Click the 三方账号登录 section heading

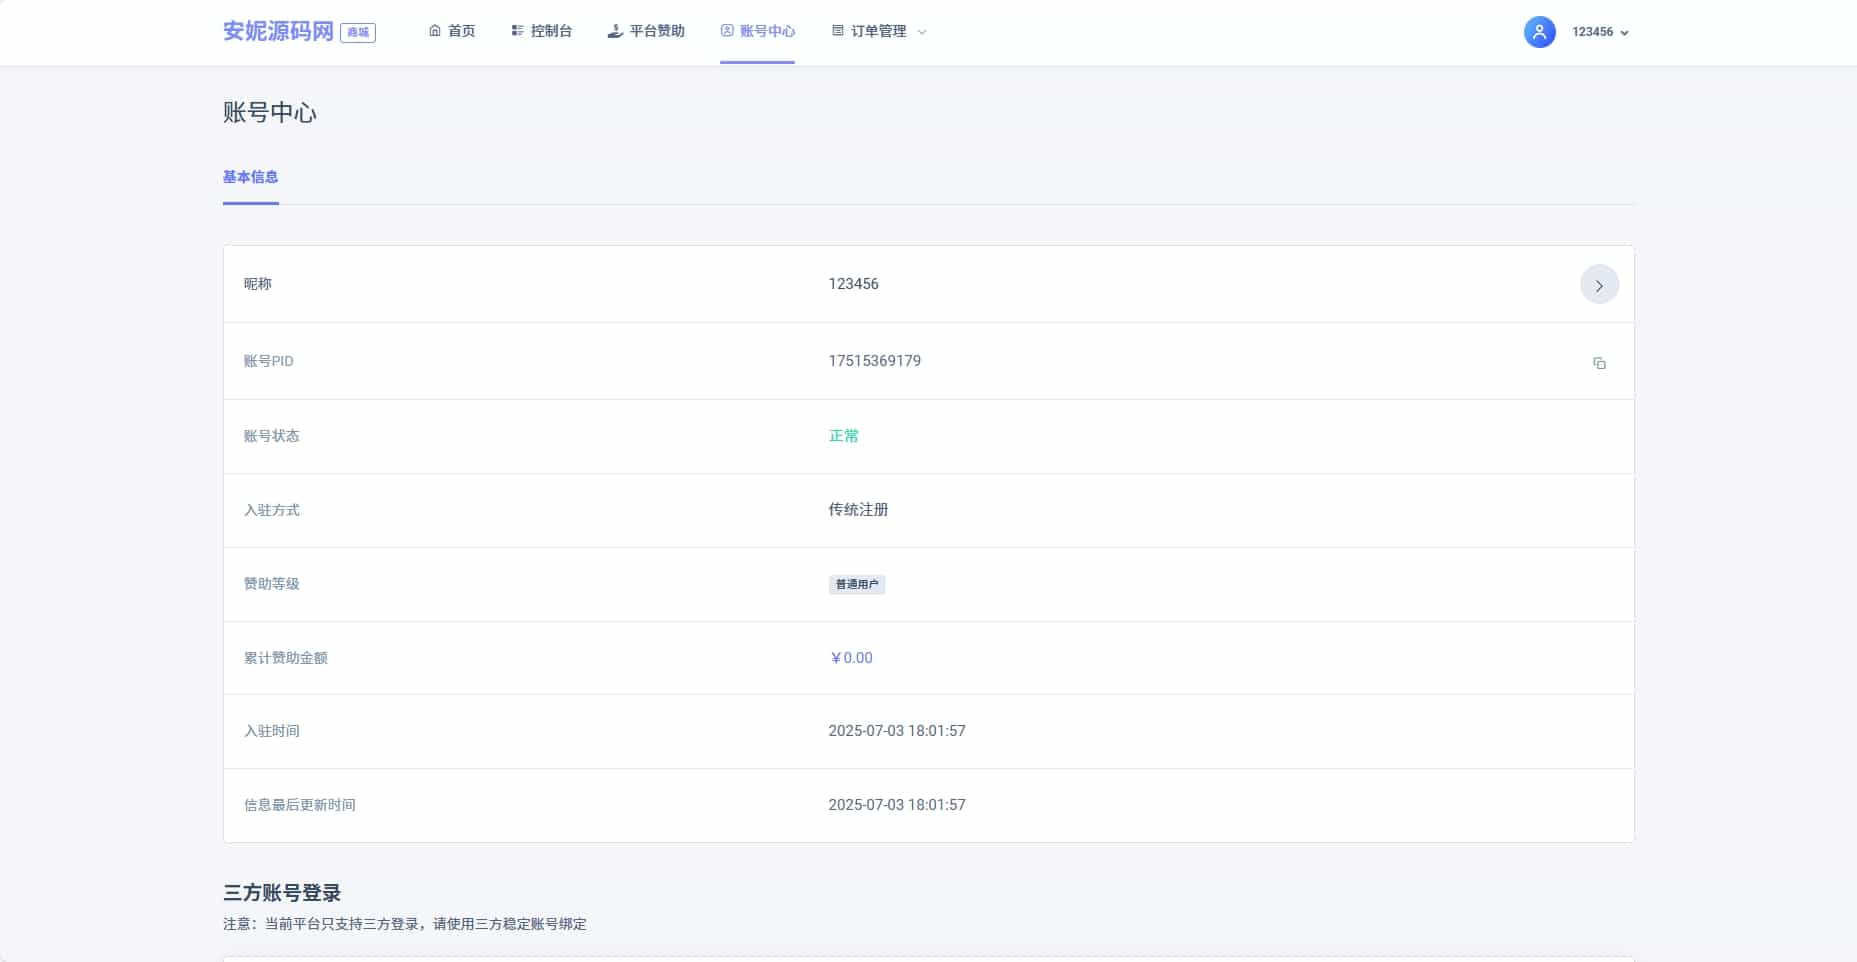(282, 893)
